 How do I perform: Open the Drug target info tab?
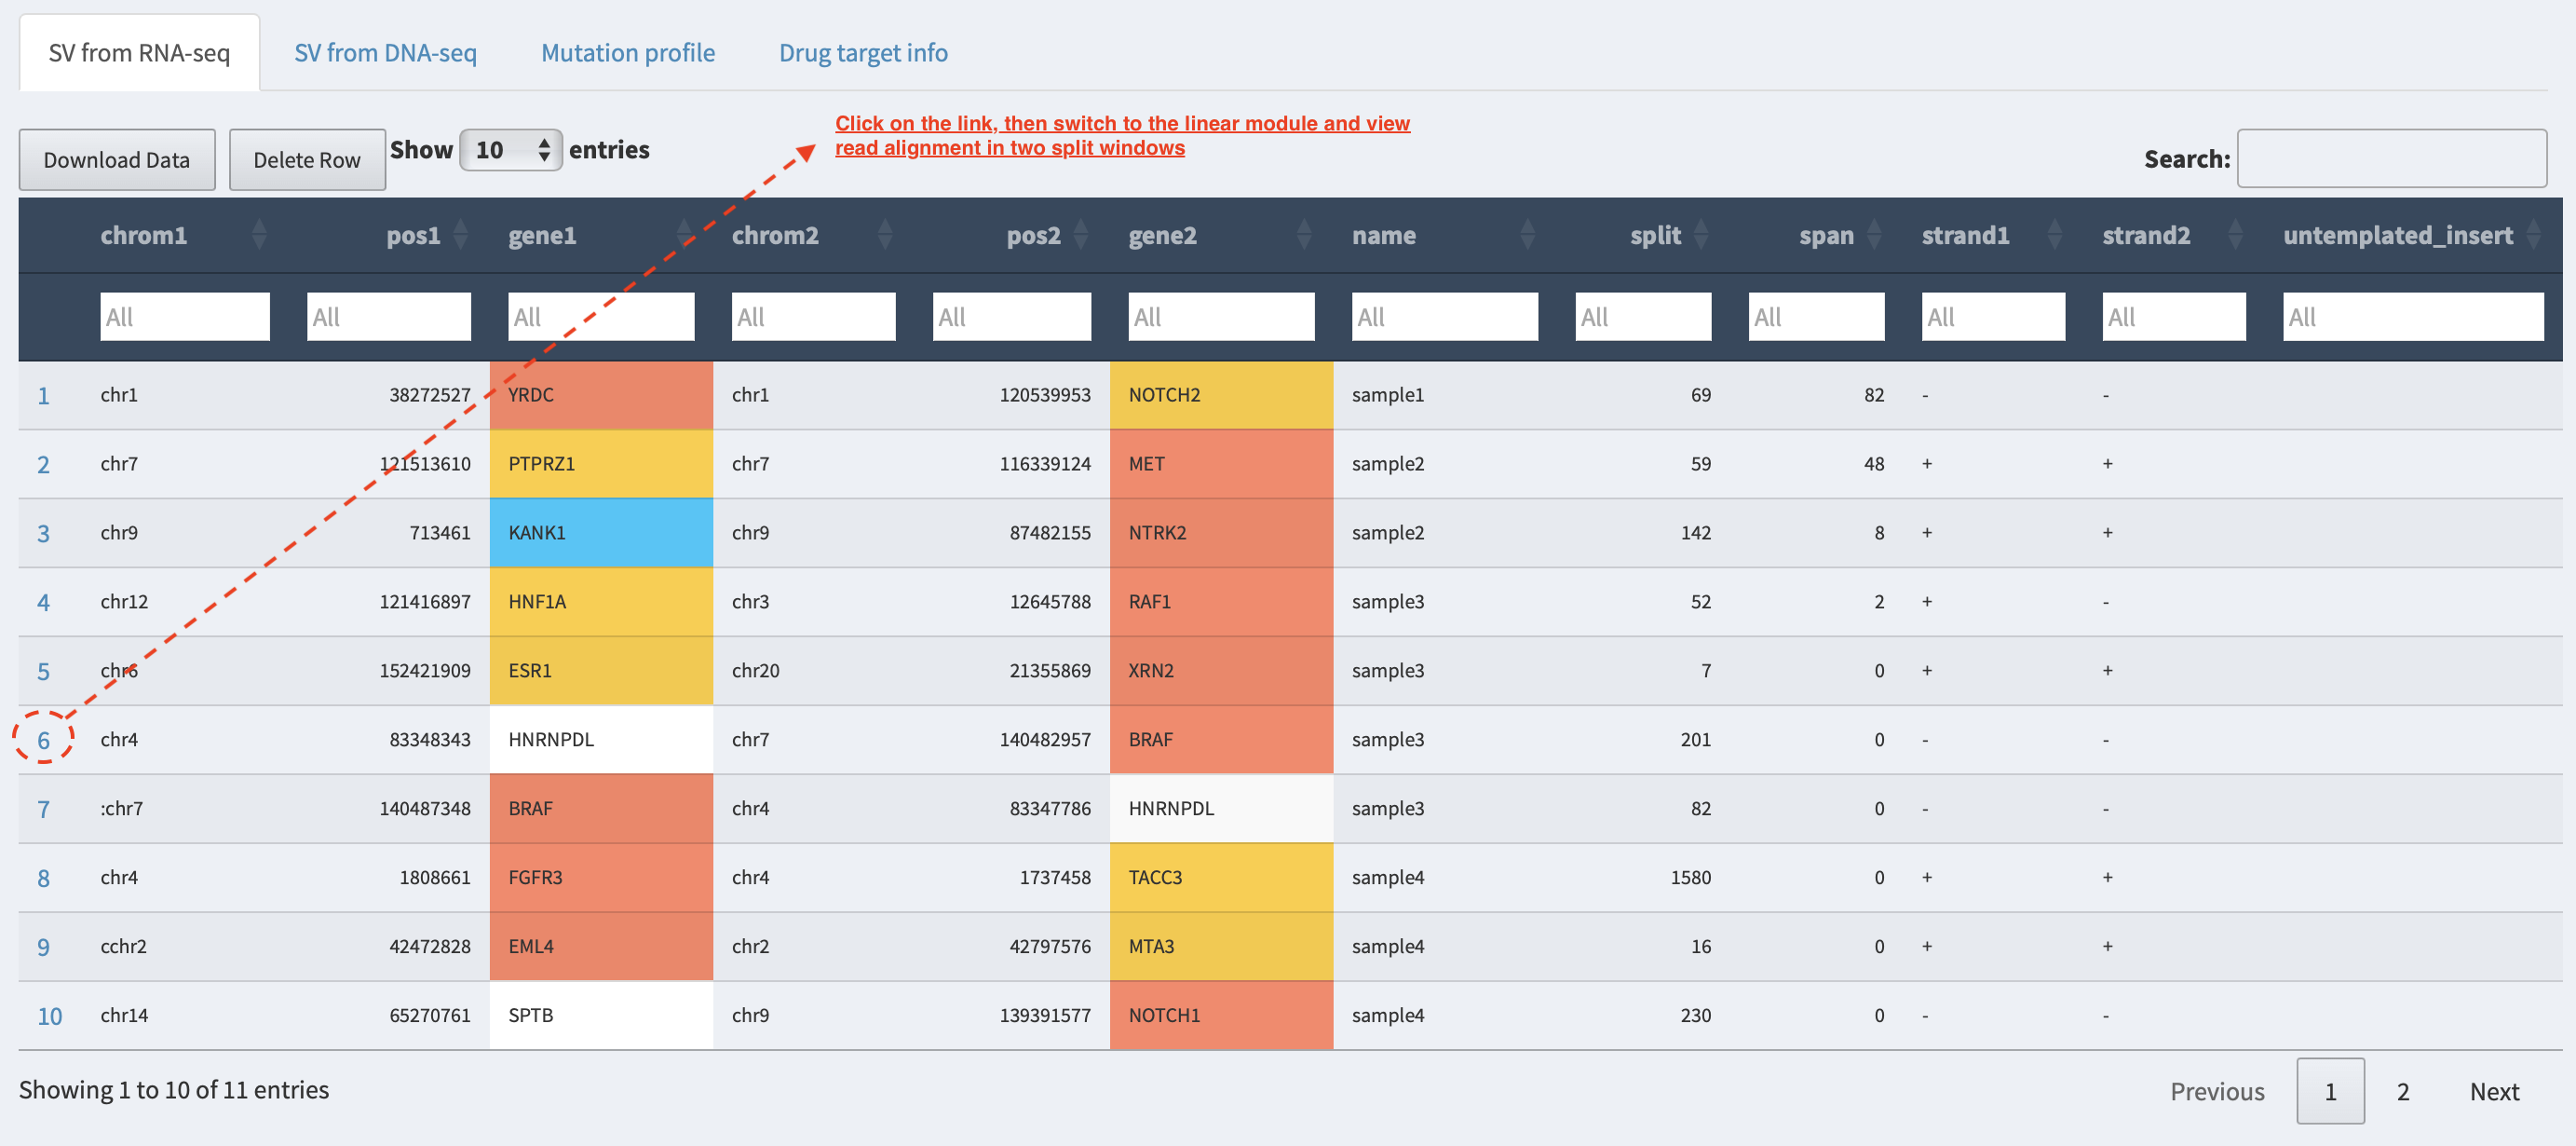coord(863,53)
